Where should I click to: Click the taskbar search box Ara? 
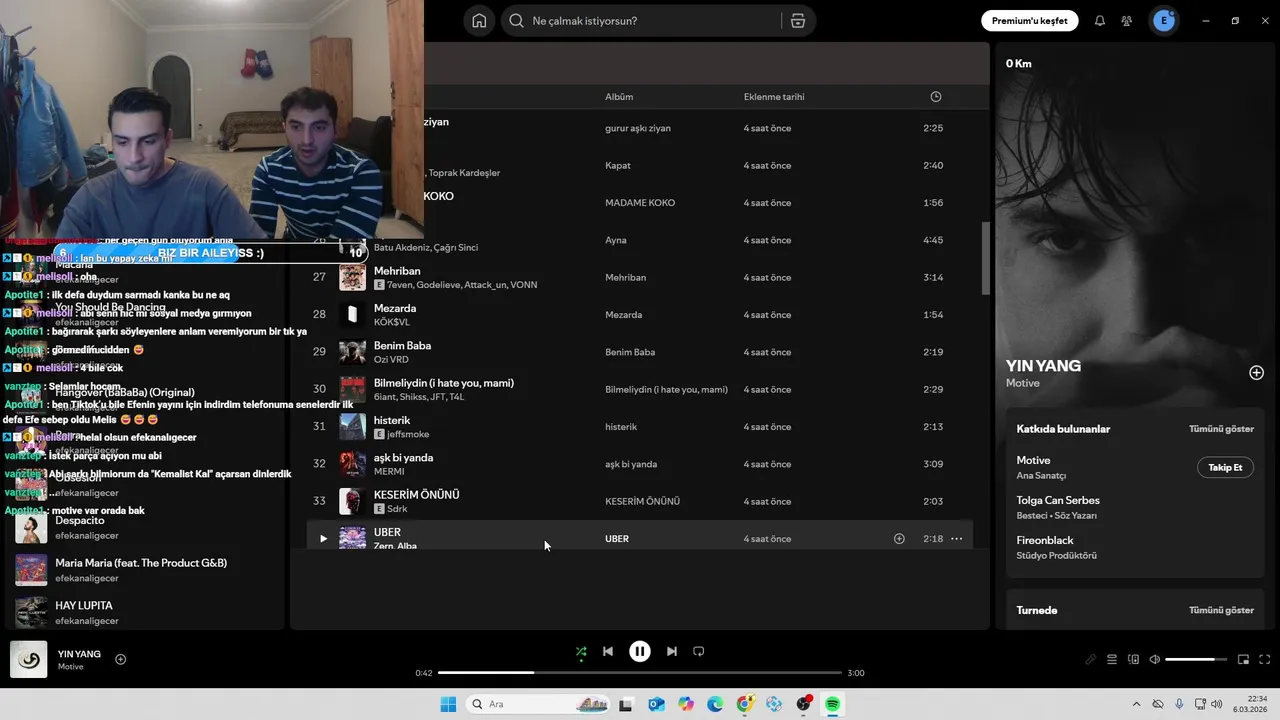click(540, 704)
